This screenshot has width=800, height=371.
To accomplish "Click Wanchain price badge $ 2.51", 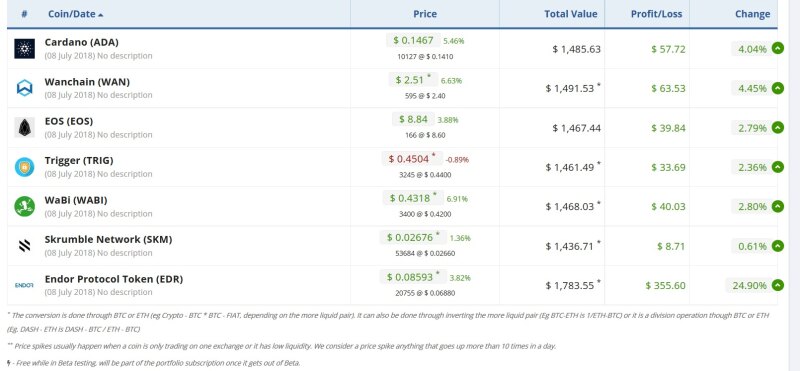I will (x=413, y=80).
